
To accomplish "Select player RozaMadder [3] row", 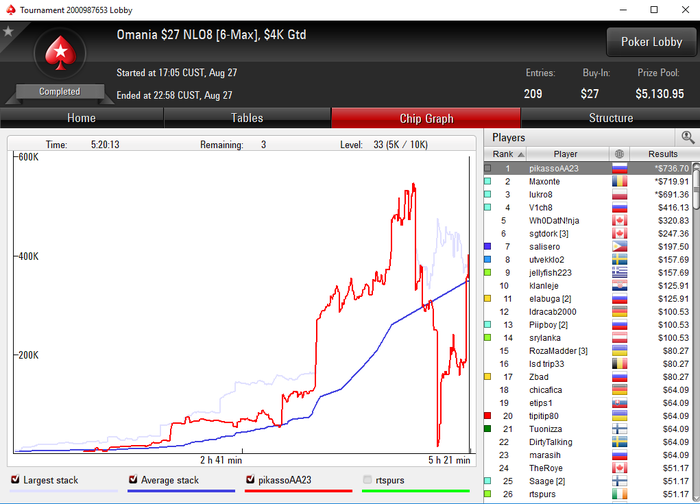I will point(588,351).
